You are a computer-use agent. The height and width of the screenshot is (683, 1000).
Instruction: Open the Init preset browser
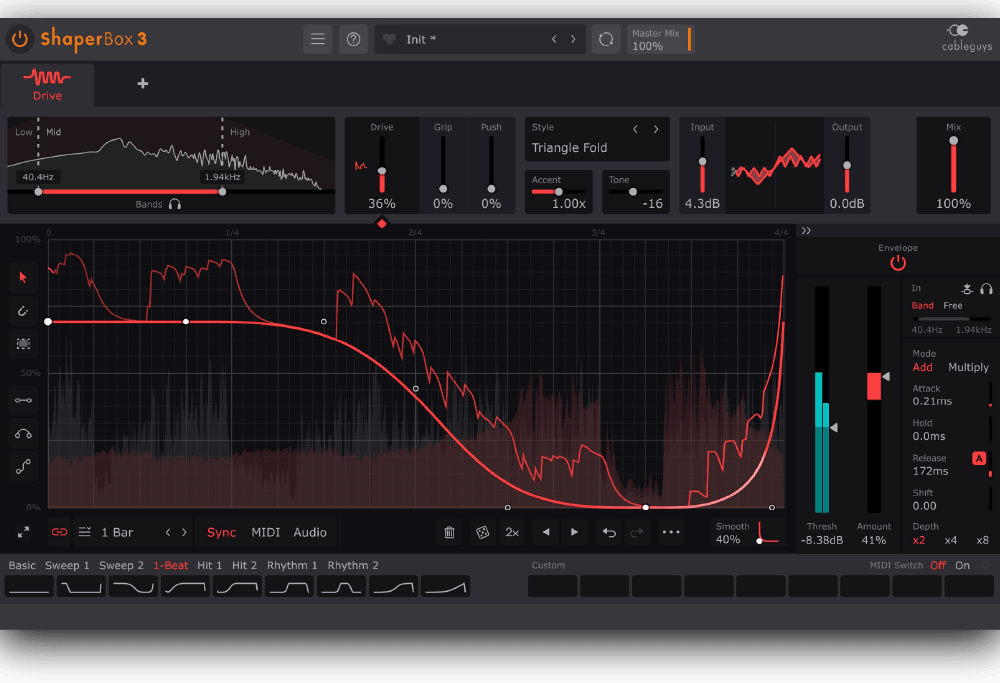pos(421,40)
